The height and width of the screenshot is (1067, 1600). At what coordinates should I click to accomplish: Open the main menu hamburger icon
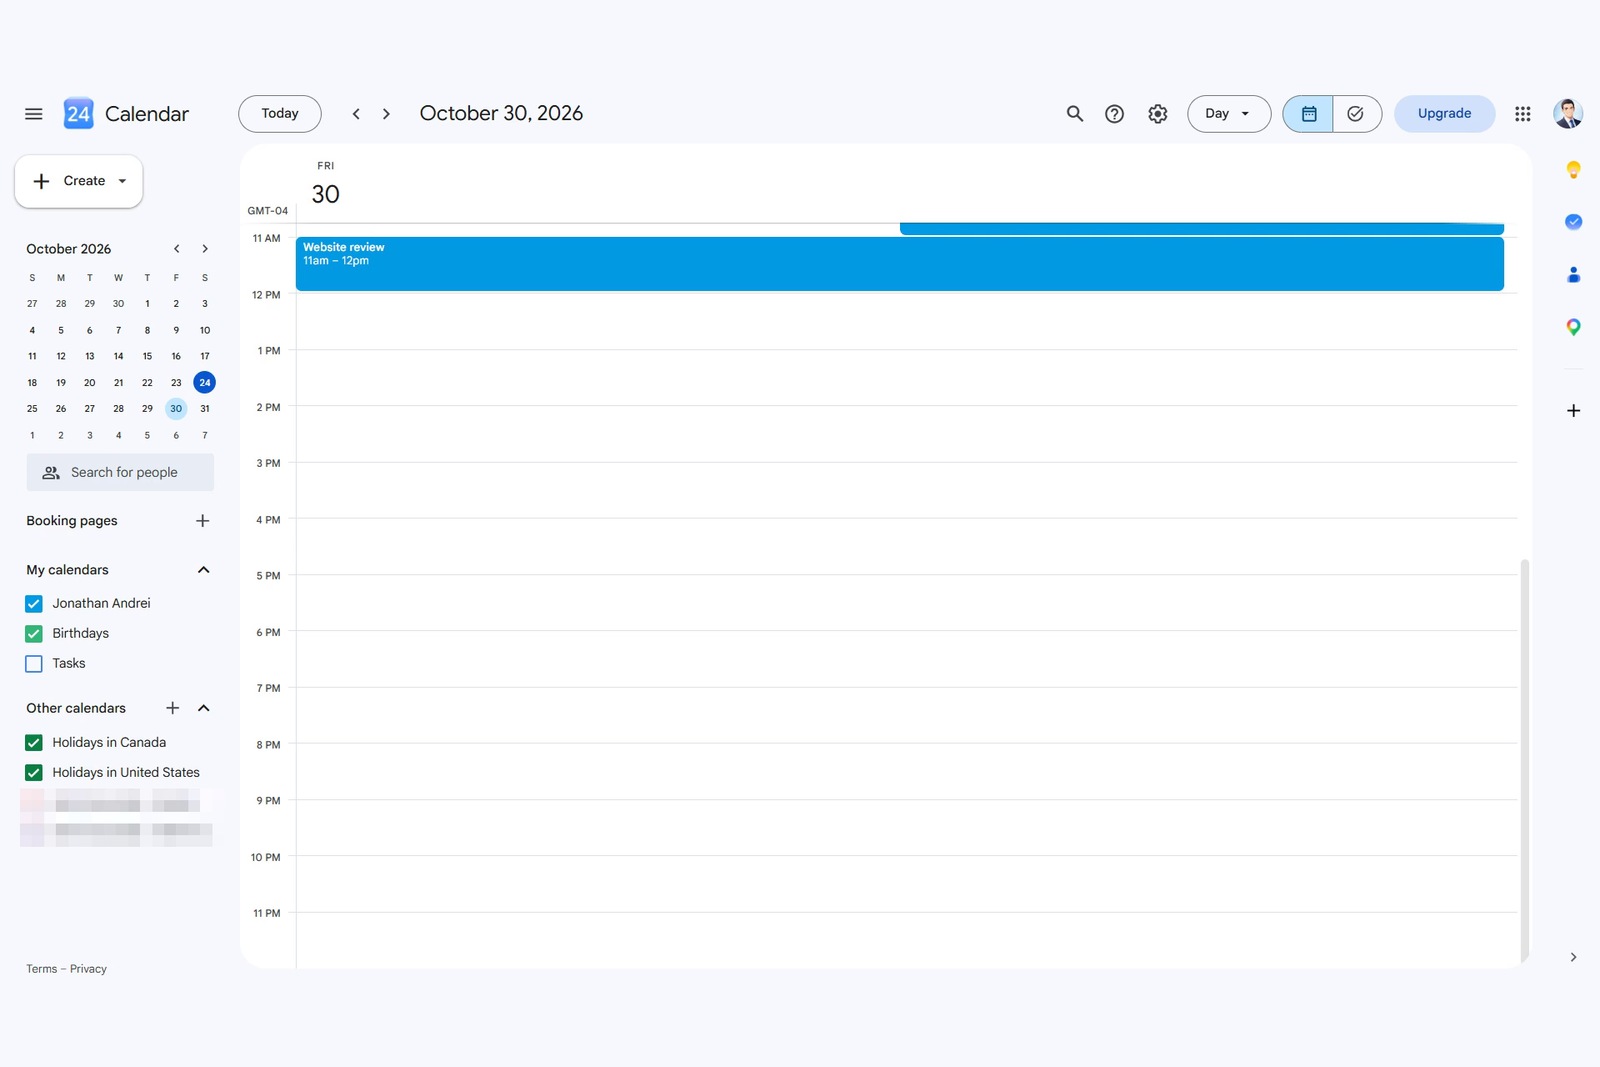[x=34, y=114]
